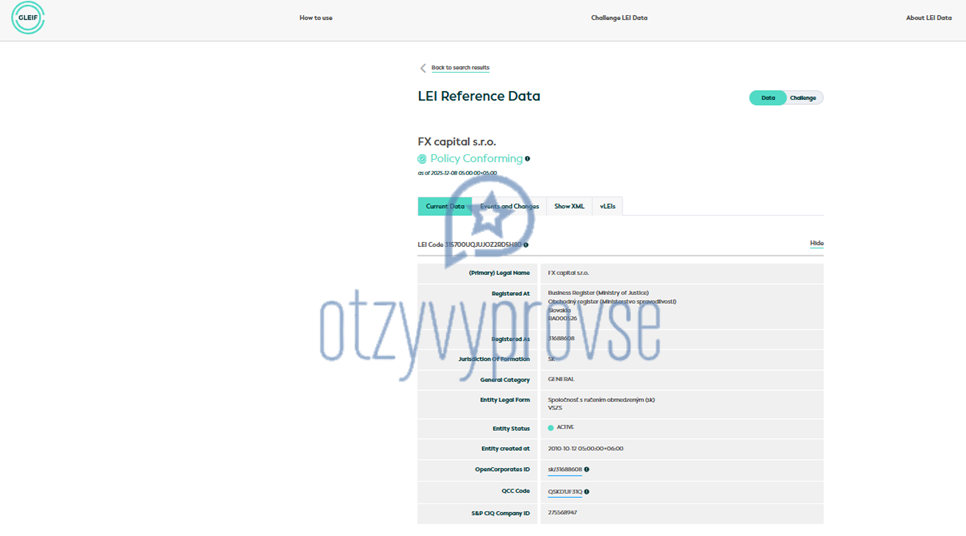Screen dimensions: 966x536
Task: Click the 'ACTIVE' status text
Action: (x=565, y=427)
